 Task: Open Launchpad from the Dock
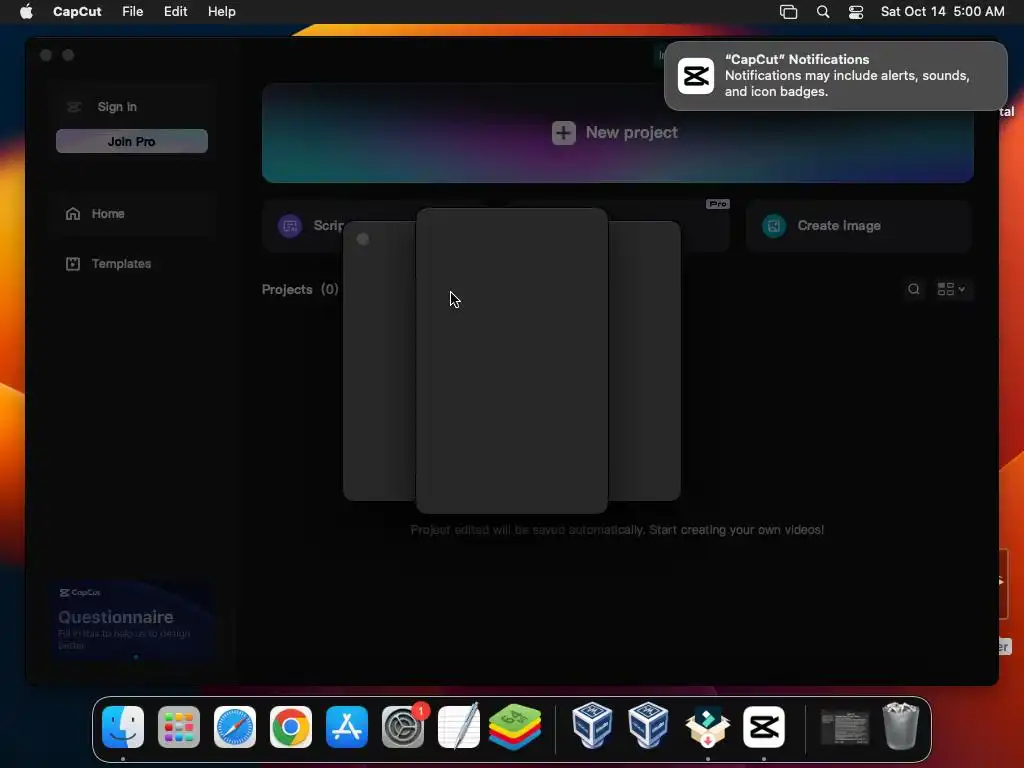(179, 727)
